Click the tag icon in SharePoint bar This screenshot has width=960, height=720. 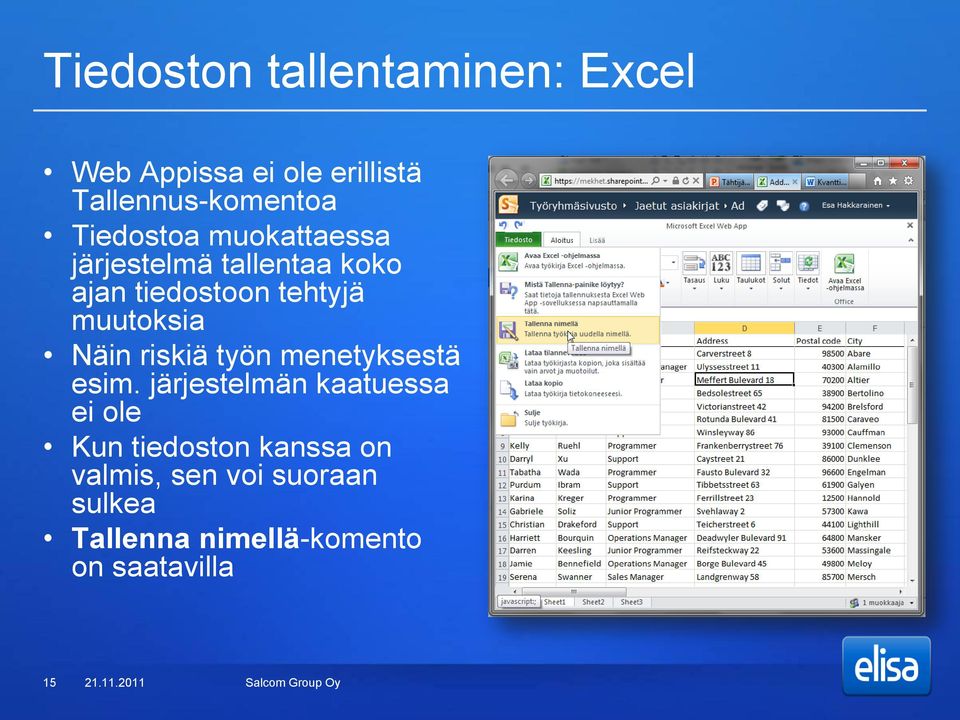[762, 206]
